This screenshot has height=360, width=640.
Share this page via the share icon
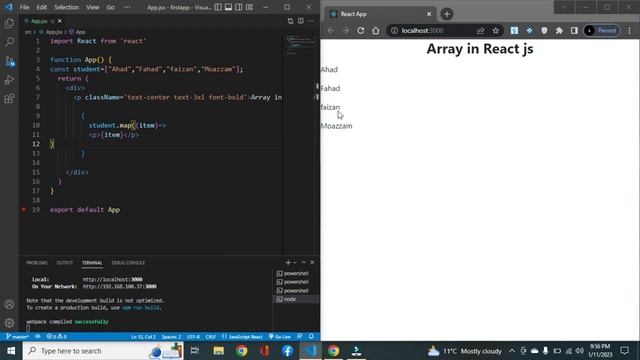(480, 31)
